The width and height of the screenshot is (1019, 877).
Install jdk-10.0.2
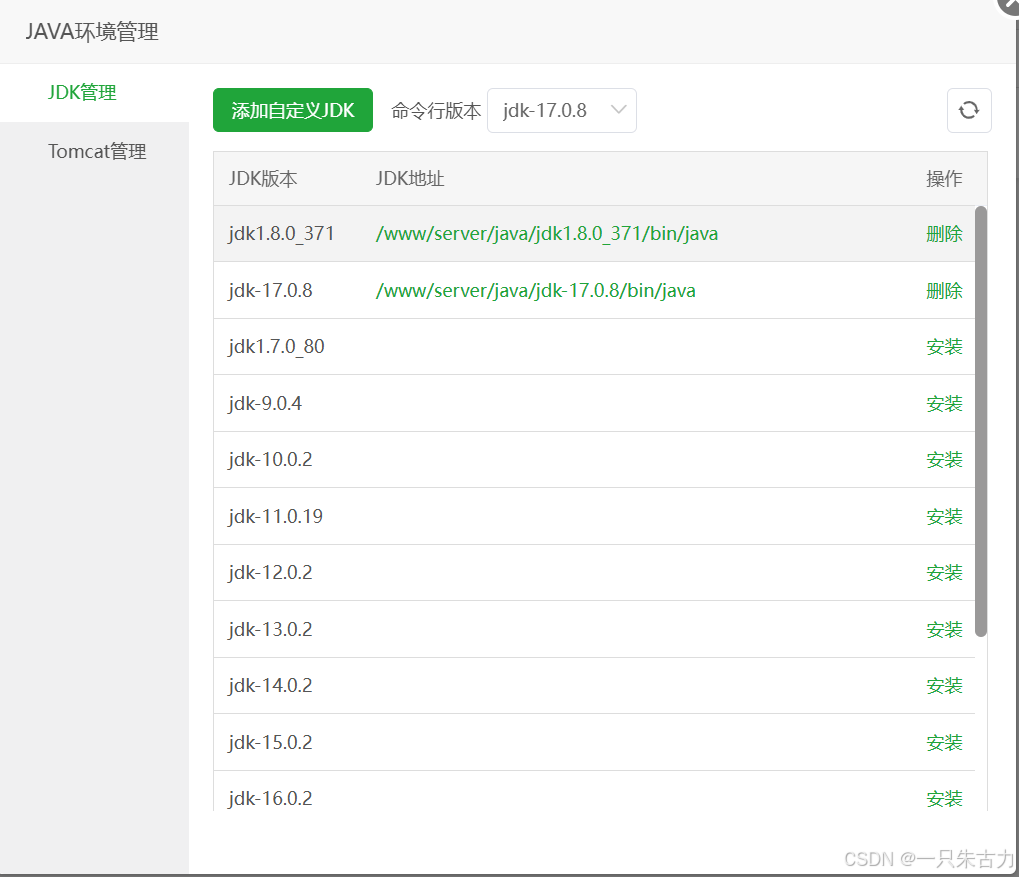coord(944,459)
